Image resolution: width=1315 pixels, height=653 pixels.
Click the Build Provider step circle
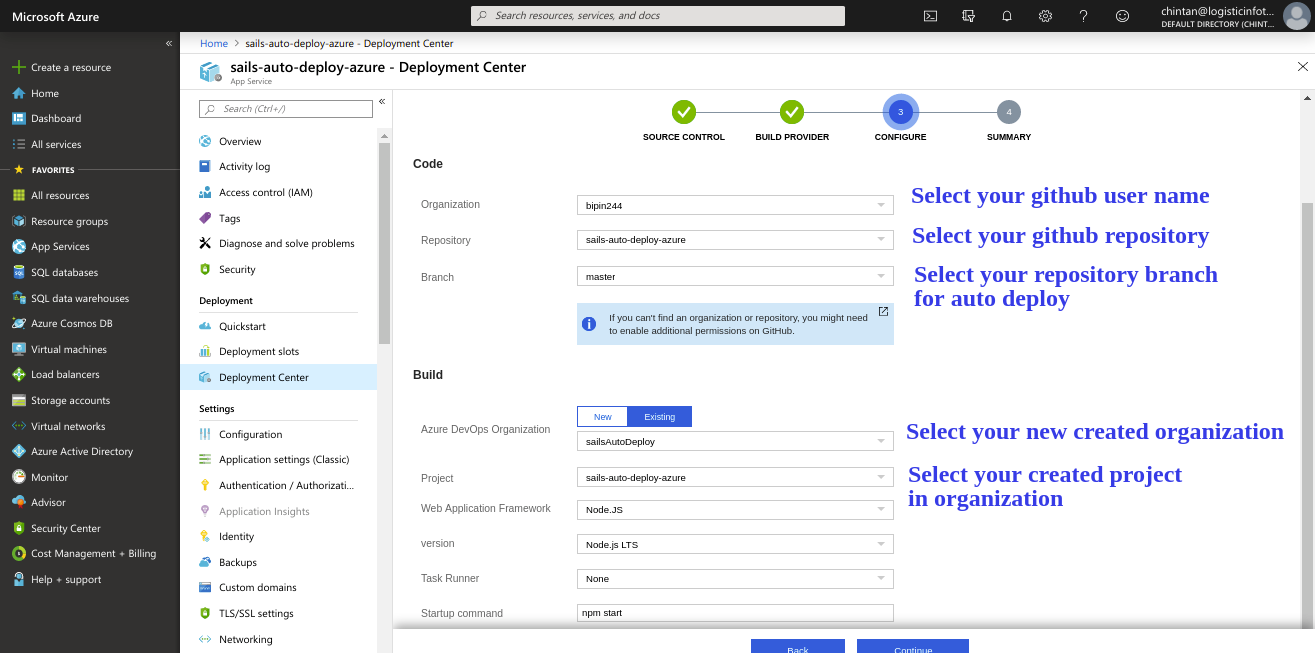click(x=792, y=112)
